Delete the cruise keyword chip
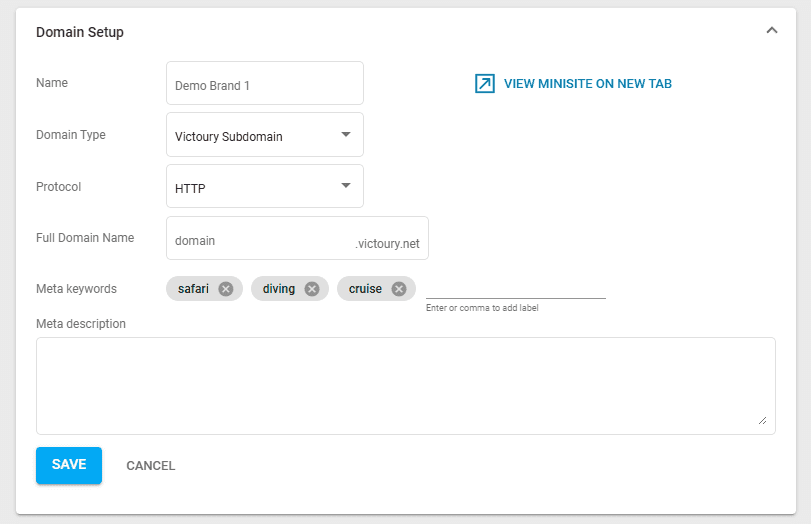This screenshot has width=811, height=524. coord(399,289)
